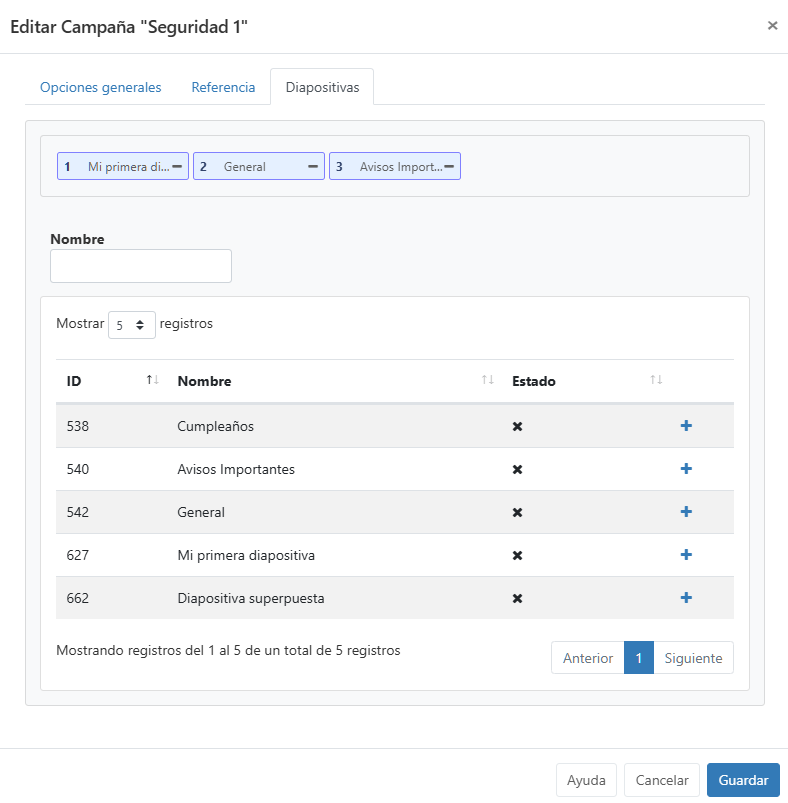This screenshot has width=788, height=803.
Task: Focus the Nombre filter input field
Action: pyautogui.click(x=141, y=266)
